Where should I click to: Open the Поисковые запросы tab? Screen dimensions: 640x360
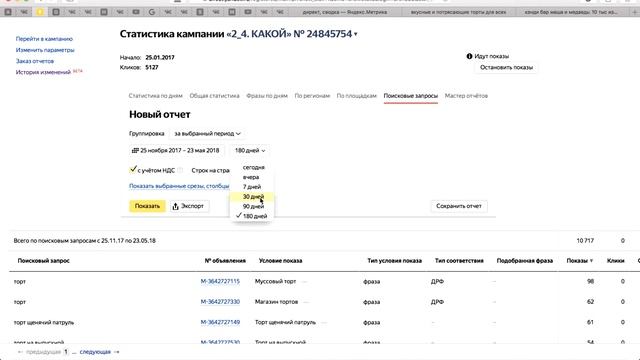(411, 96)
